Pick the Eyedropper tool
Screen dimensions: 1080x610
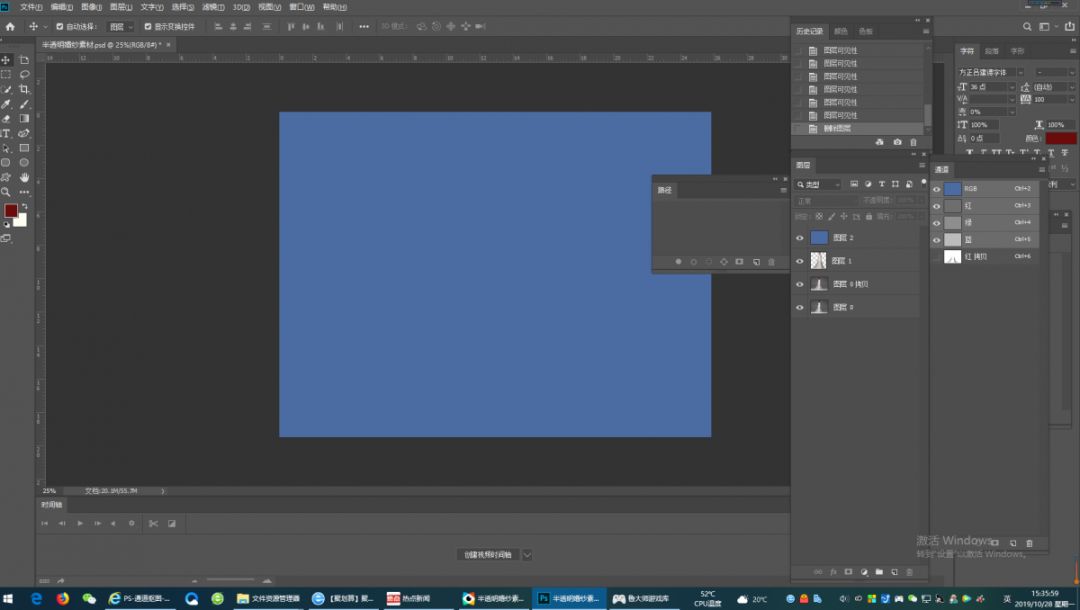pyautogui.click(x=6, y=104)
